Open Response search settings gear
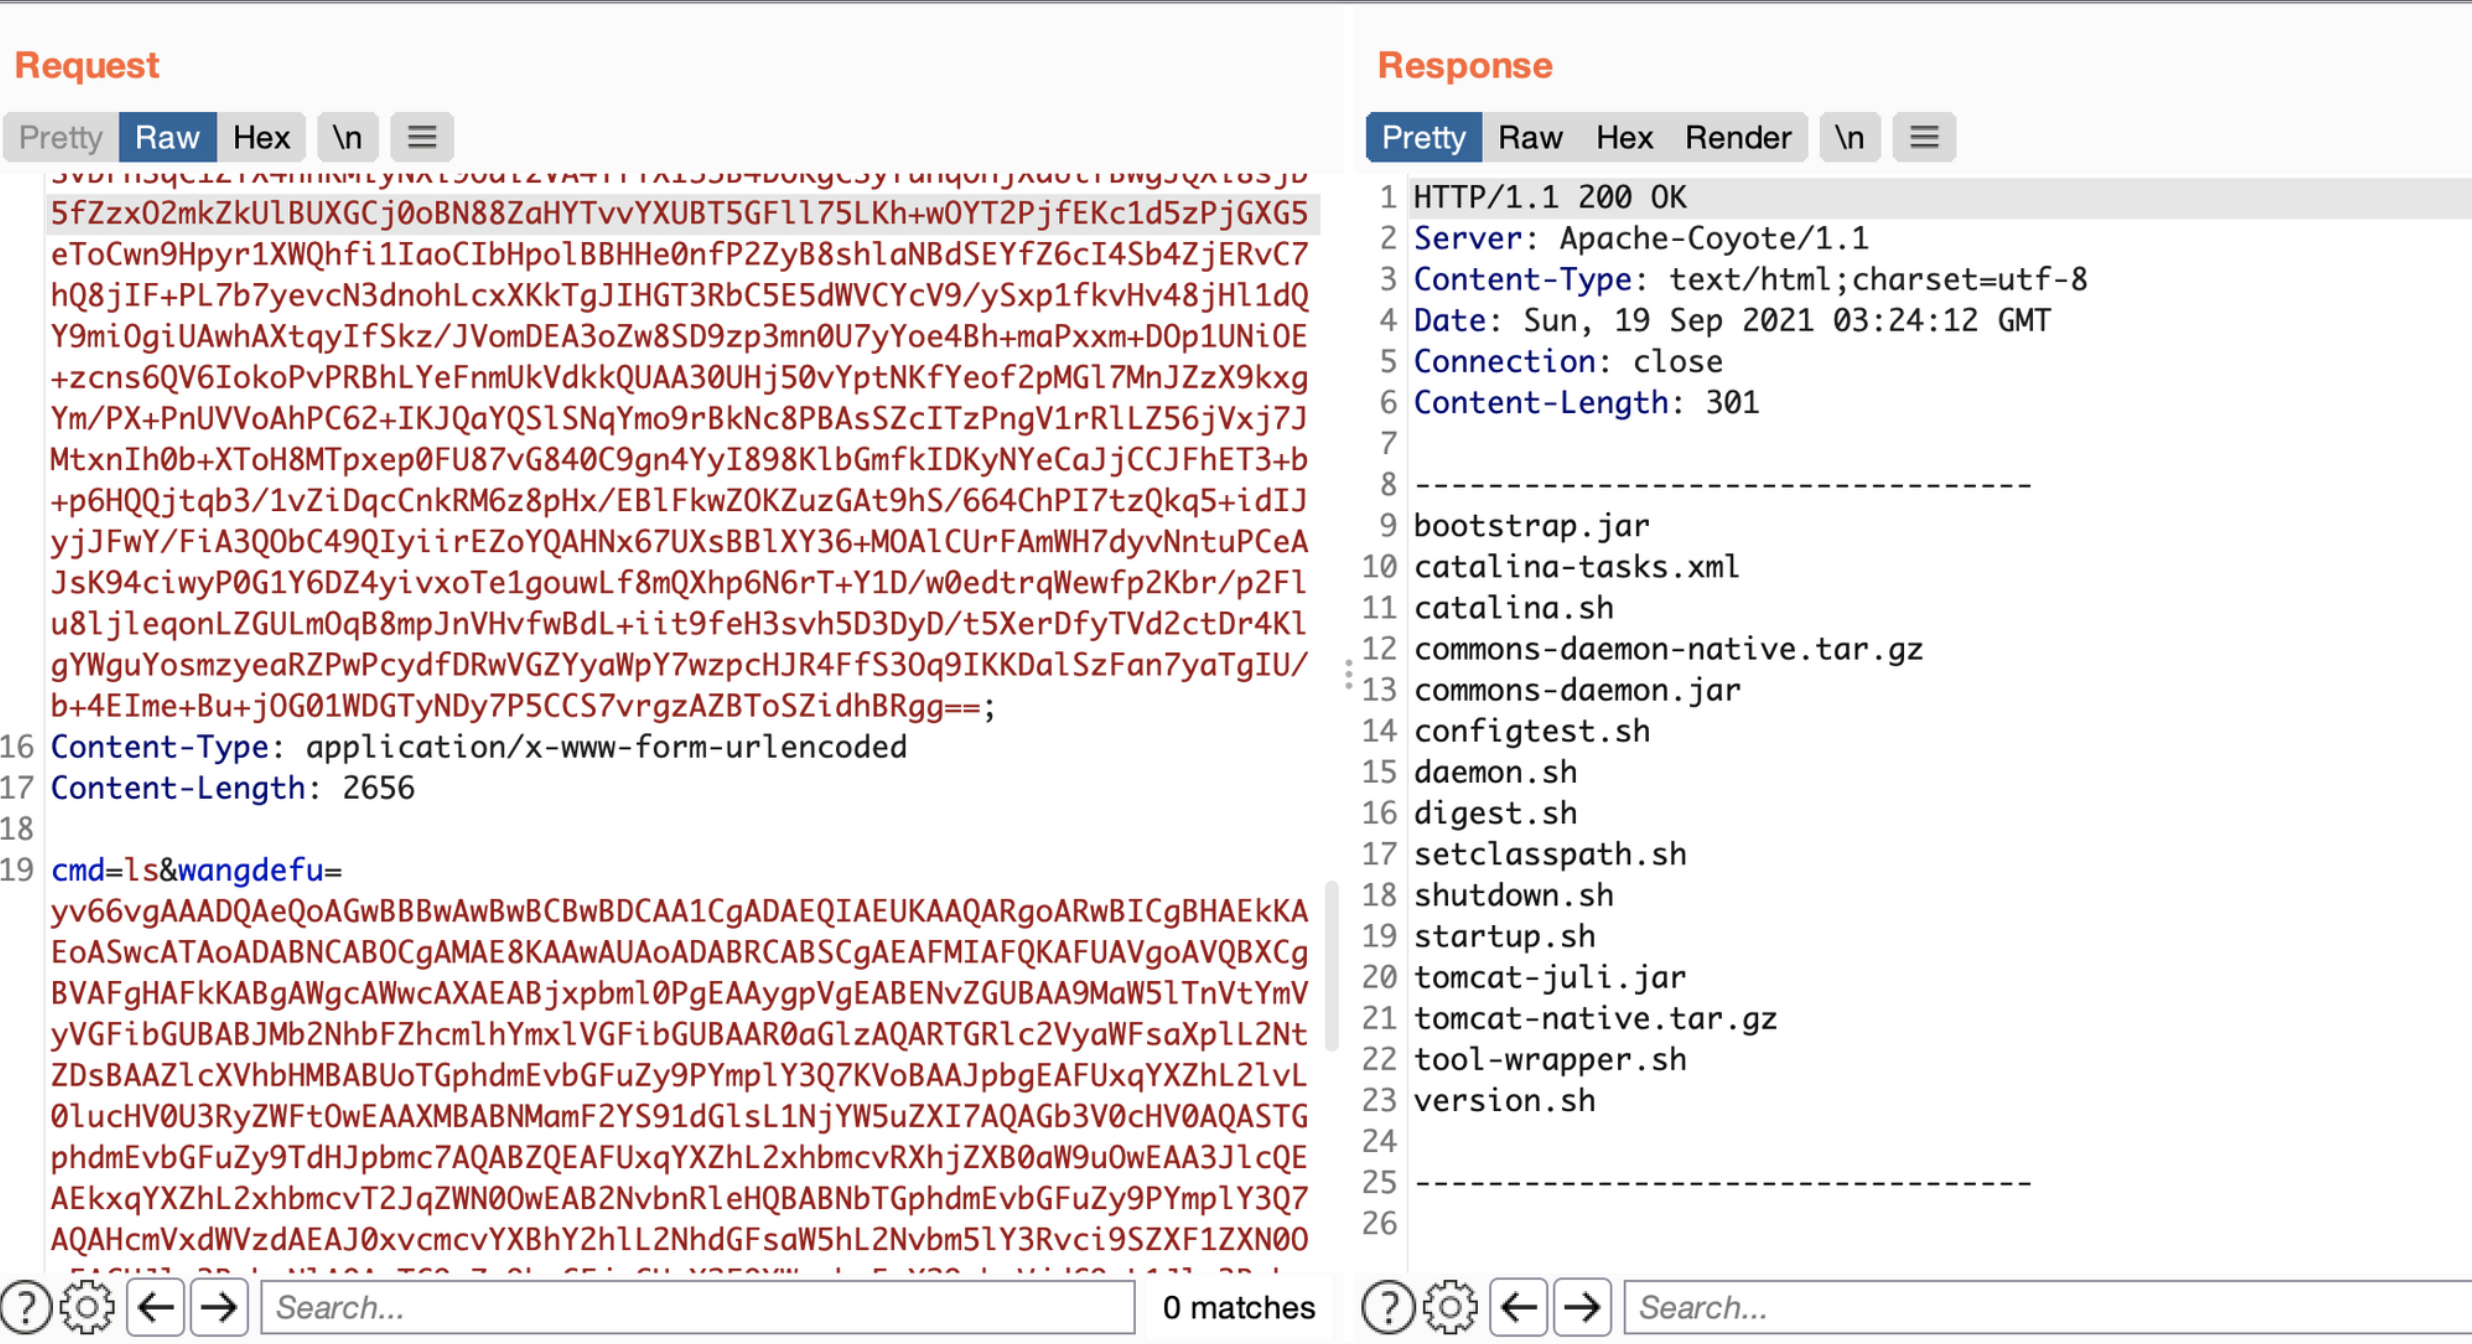This screenshot has height=1344, width=2472. point(1451,1306)
